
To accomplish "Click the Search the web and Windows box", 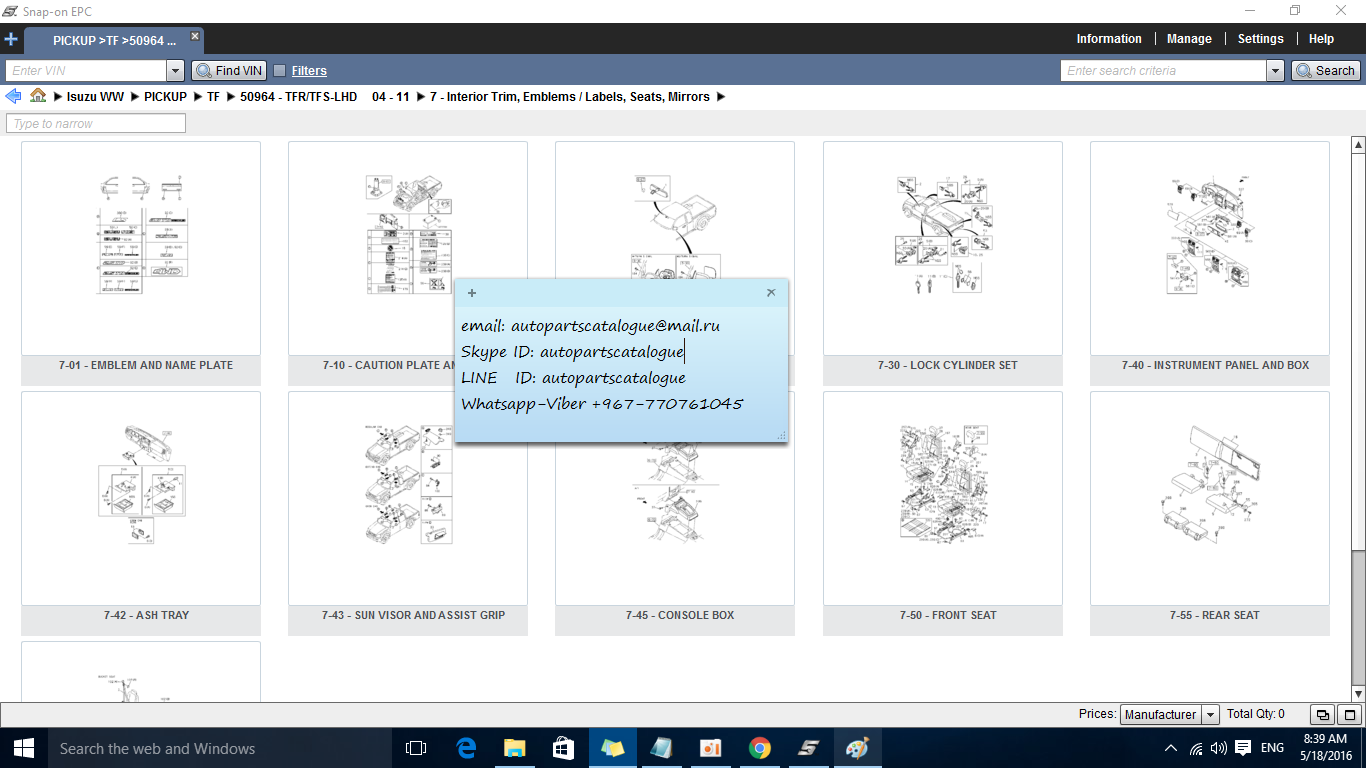I will tap(220, 748).
